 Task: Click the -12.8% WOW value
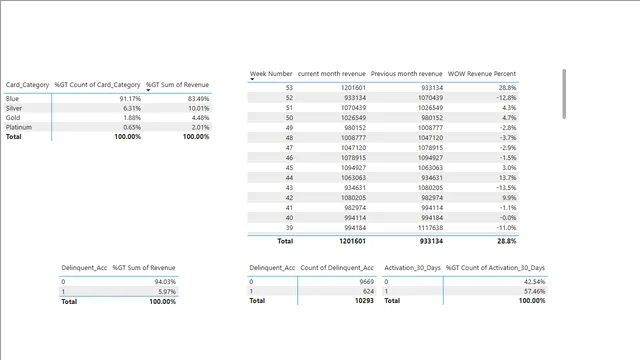coord(506,98)
